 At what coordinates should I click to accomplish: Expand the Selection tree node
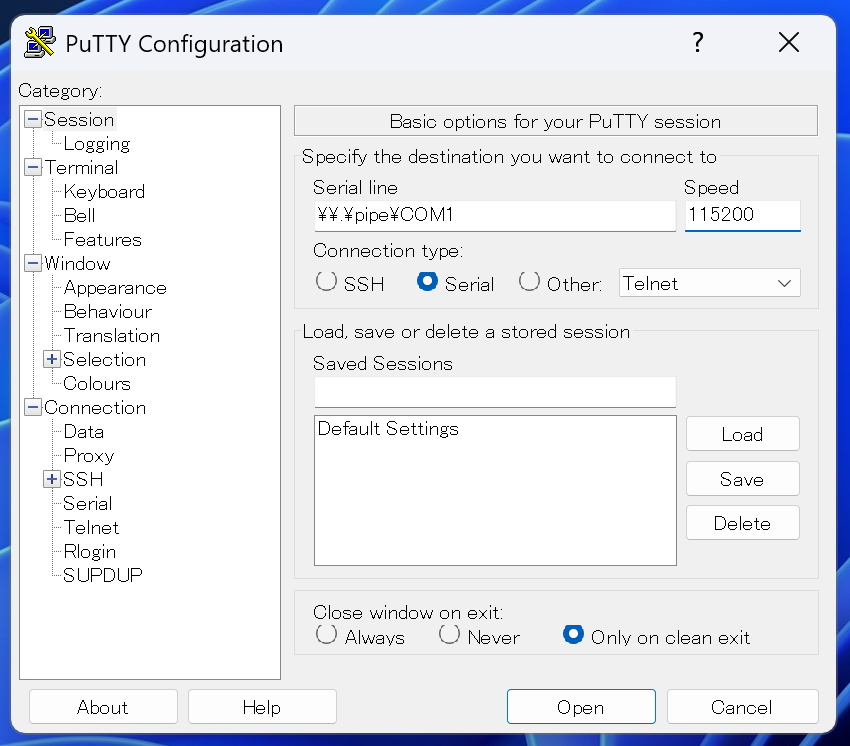pos(50,359)
